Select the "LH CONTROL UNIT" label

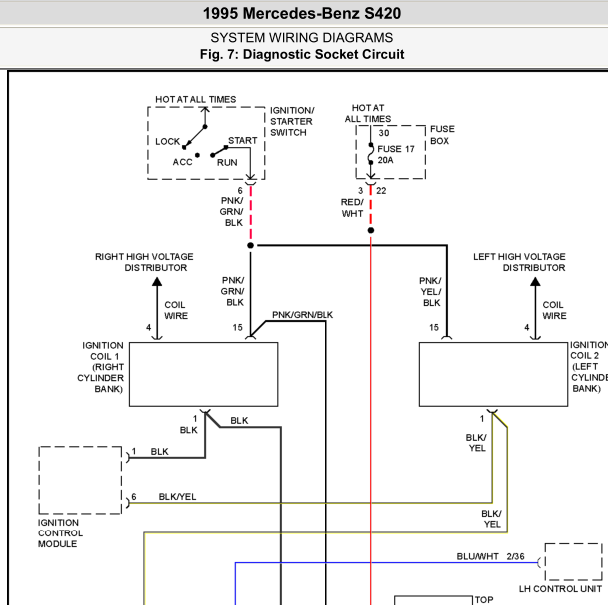[x=560, y=589]
